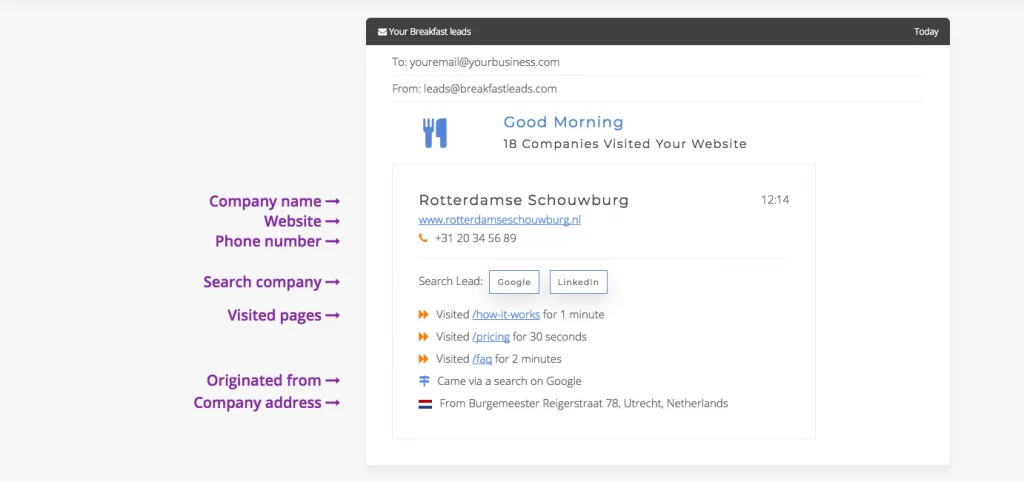Select the Rotterdamse Schouwburg company name
1024x482 pixels.
[524, 200]
